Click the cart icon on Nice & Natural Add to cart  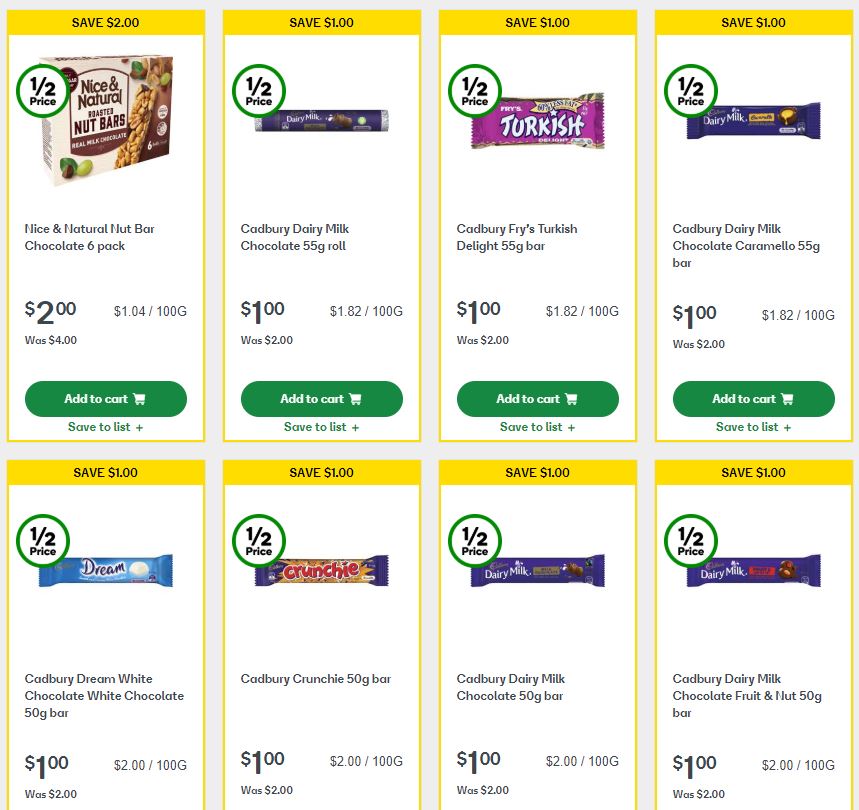(140, 398)
